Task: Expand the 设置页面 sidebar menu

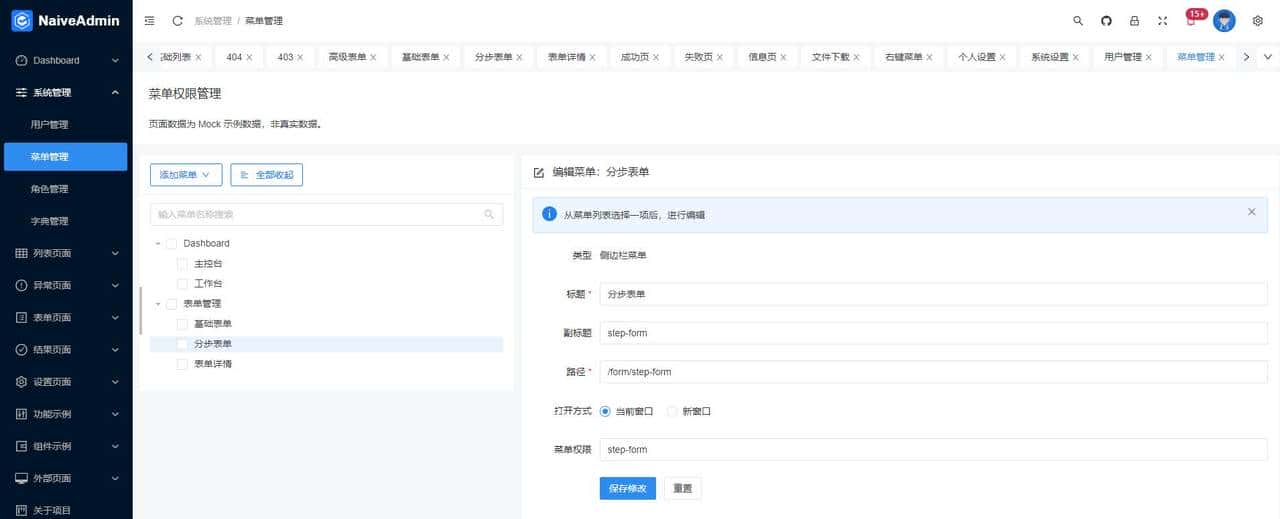Action: (66, 381)
